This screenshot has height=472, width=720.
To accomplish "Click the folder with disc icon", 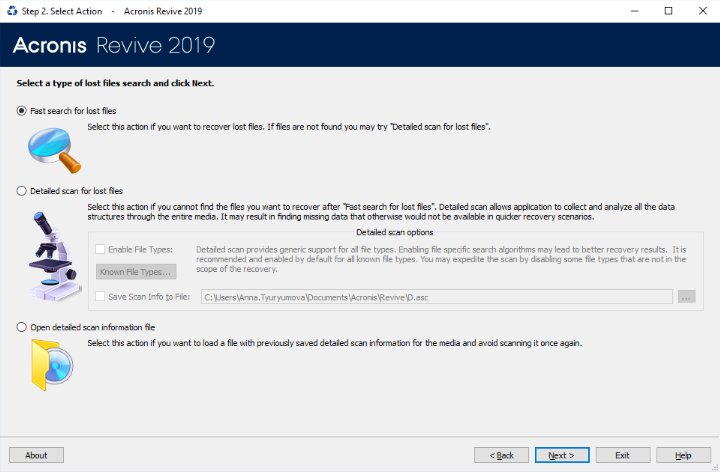I will 52,365.
